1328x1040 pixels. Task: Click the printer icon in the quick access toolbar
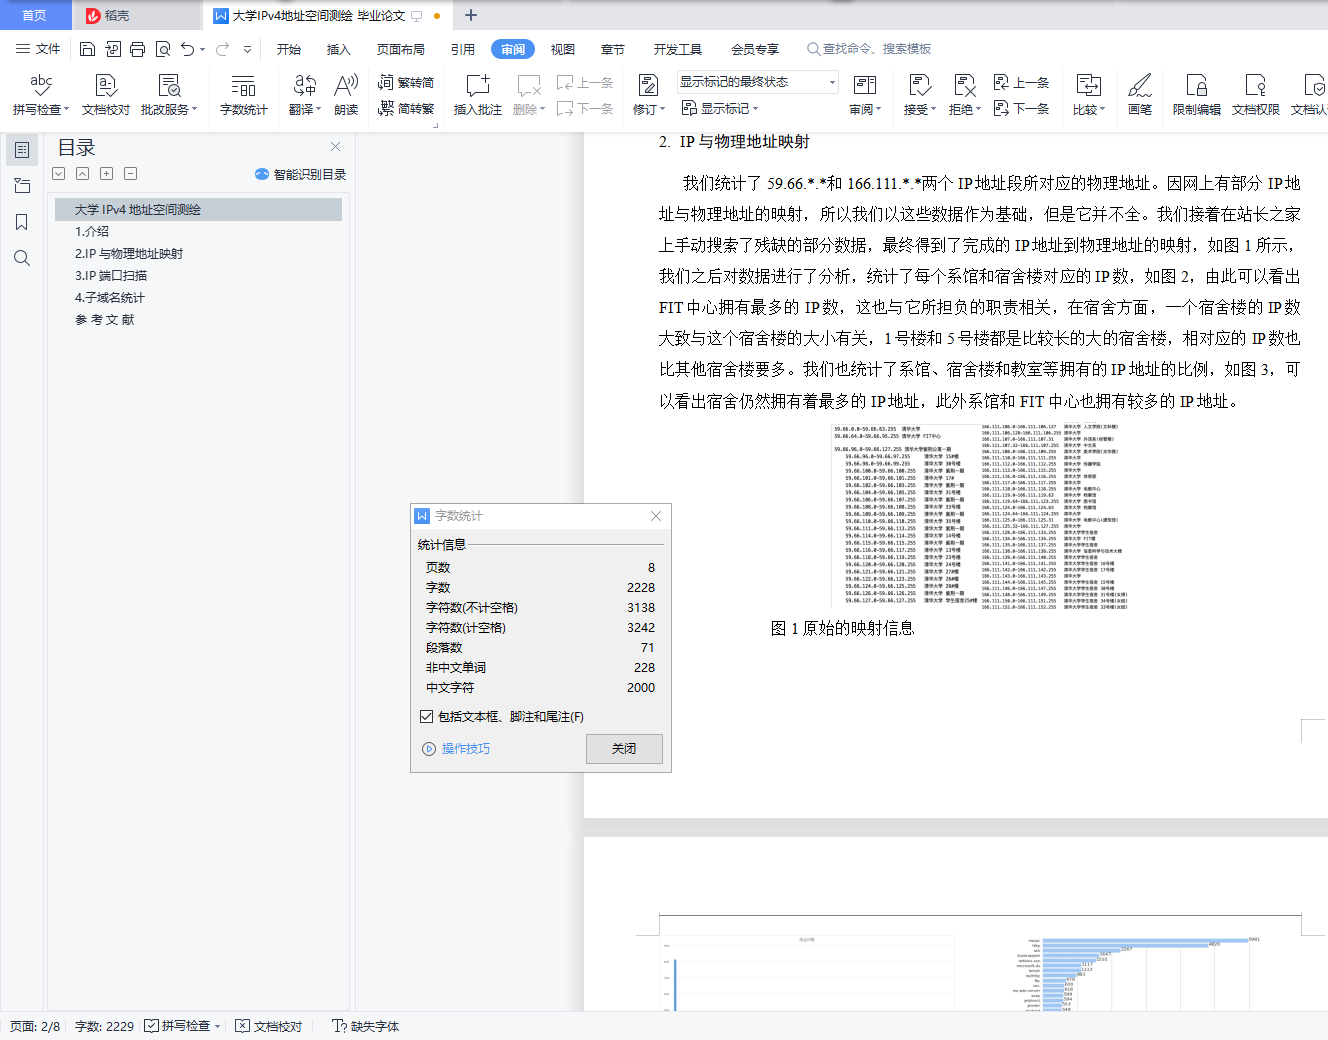[x=137, y=49]
